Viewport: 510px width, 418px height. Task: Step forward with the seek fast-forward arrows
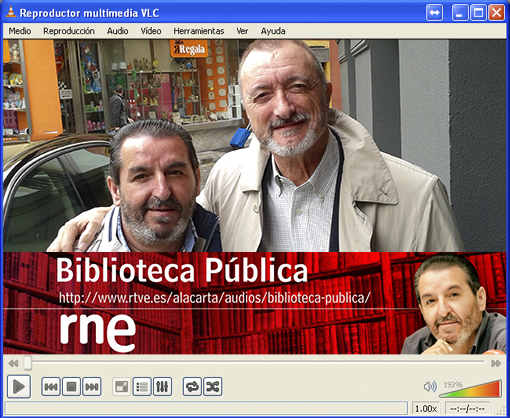pos(496,363)
